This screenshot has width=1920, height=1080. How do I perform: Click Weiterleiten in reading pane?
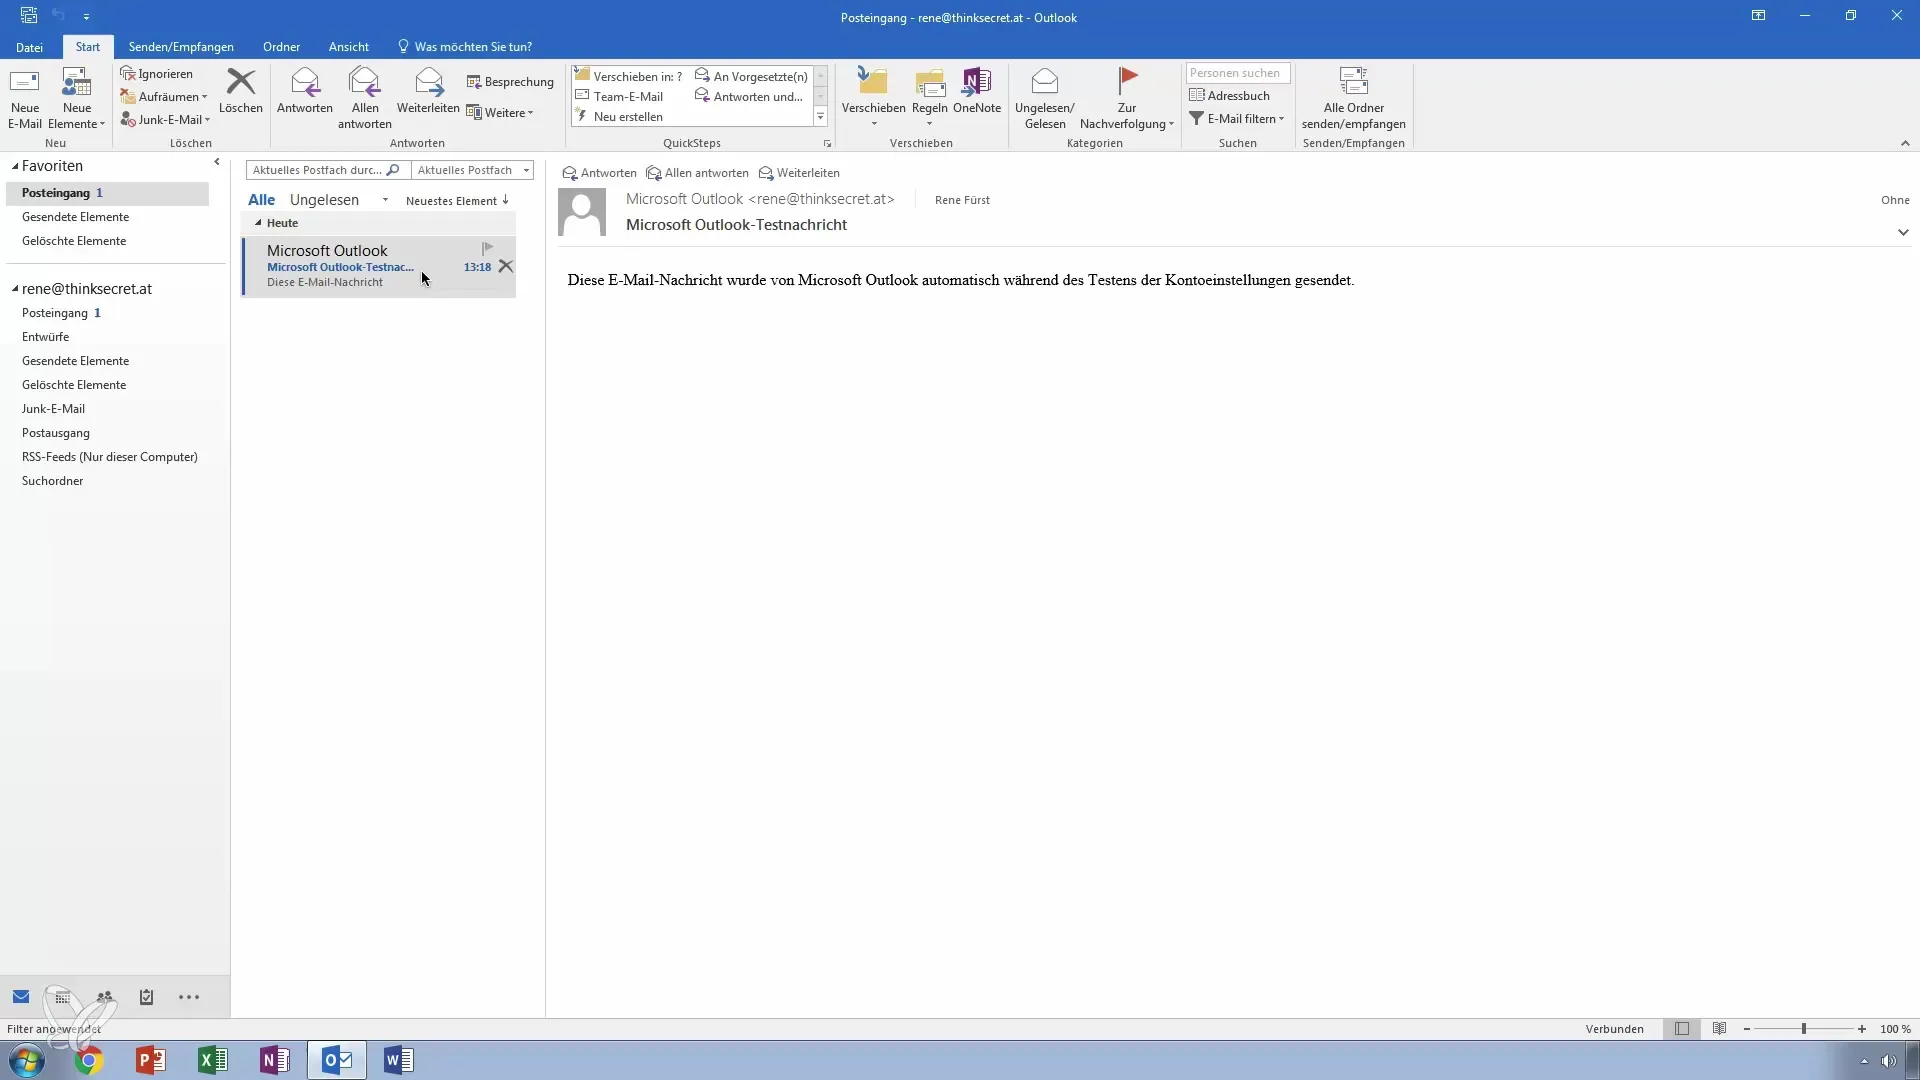[x=799, y=173]
